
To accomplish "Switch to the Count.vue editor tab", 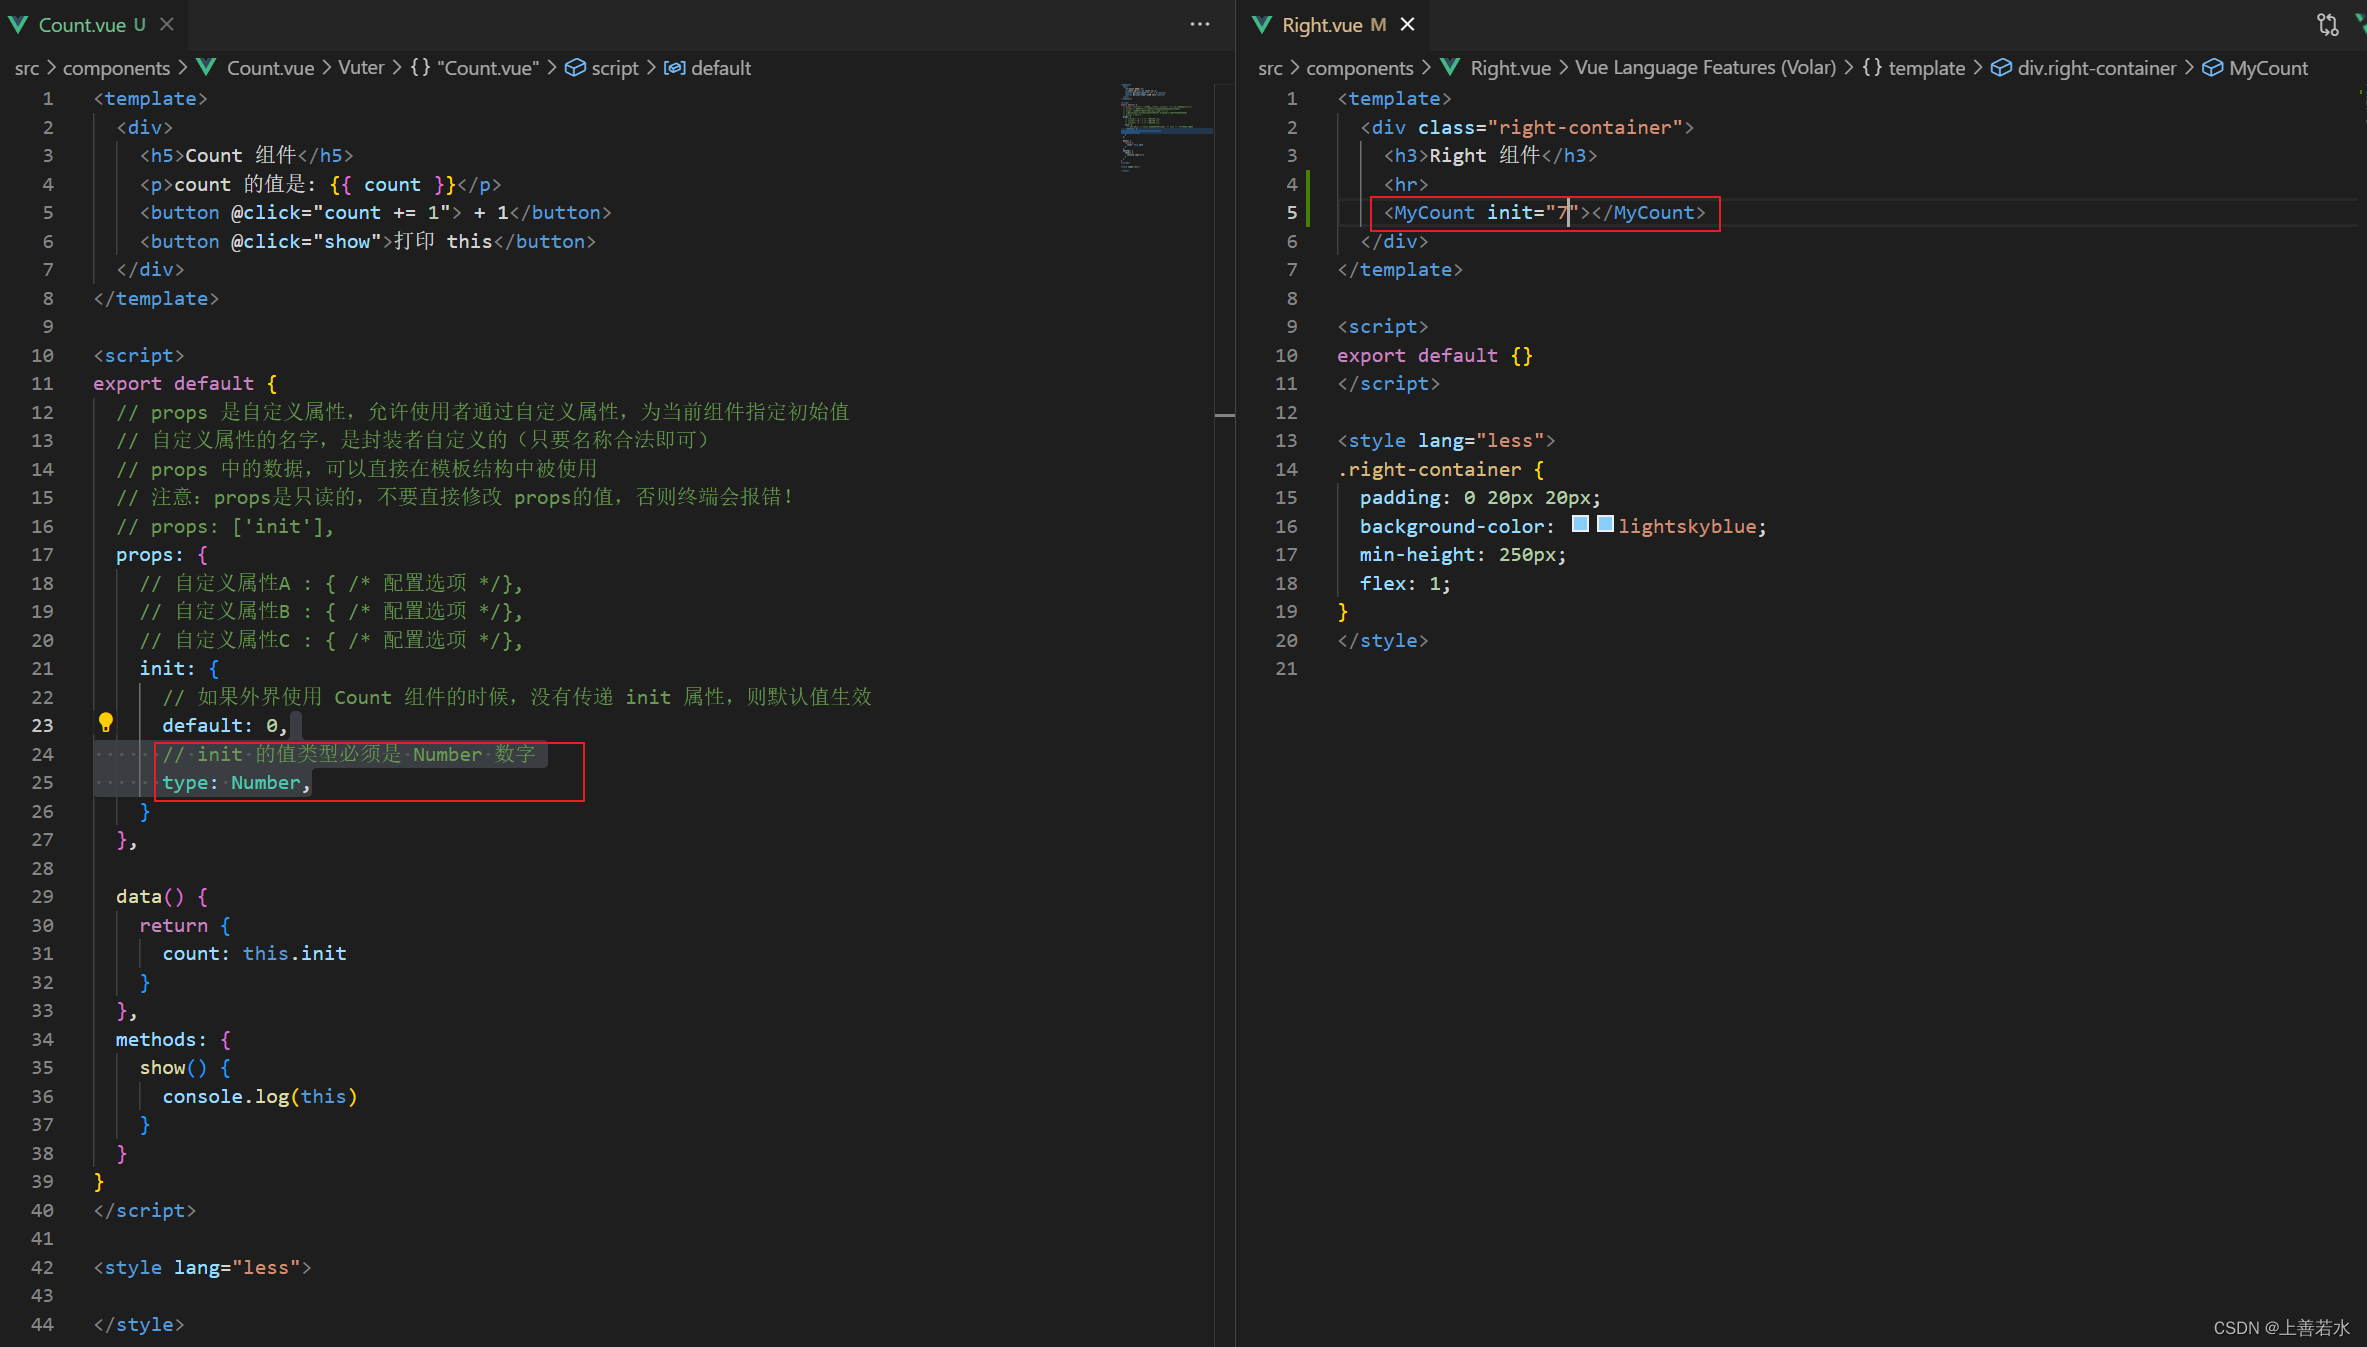I will point(92,24).
